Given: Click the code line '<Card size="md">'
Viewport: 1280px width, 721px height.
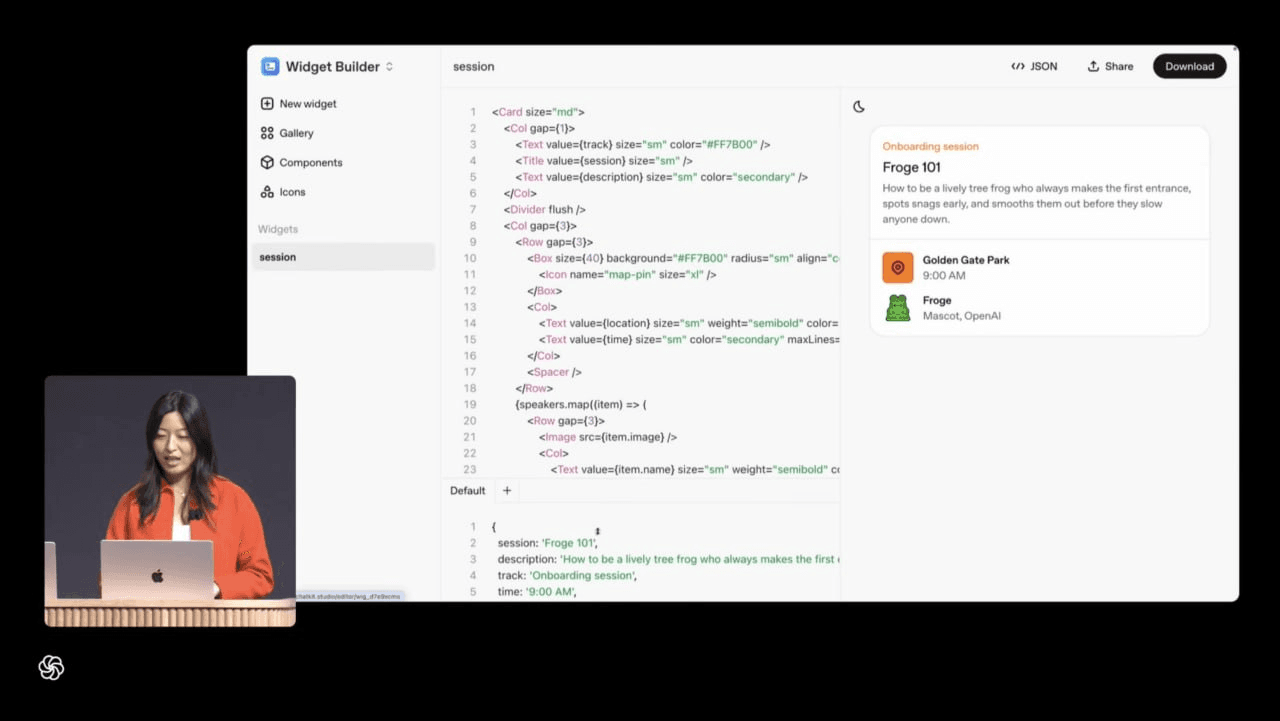Looking at the screenshot, I should (538, 112).
